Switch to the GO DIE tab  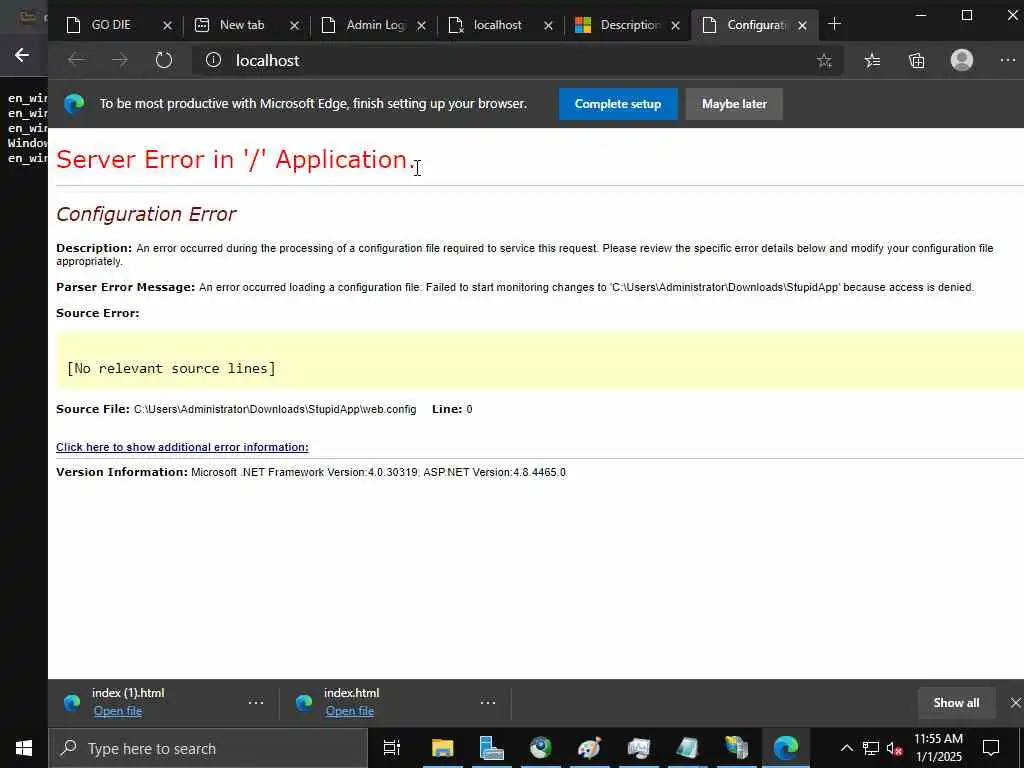pos(112,25)
